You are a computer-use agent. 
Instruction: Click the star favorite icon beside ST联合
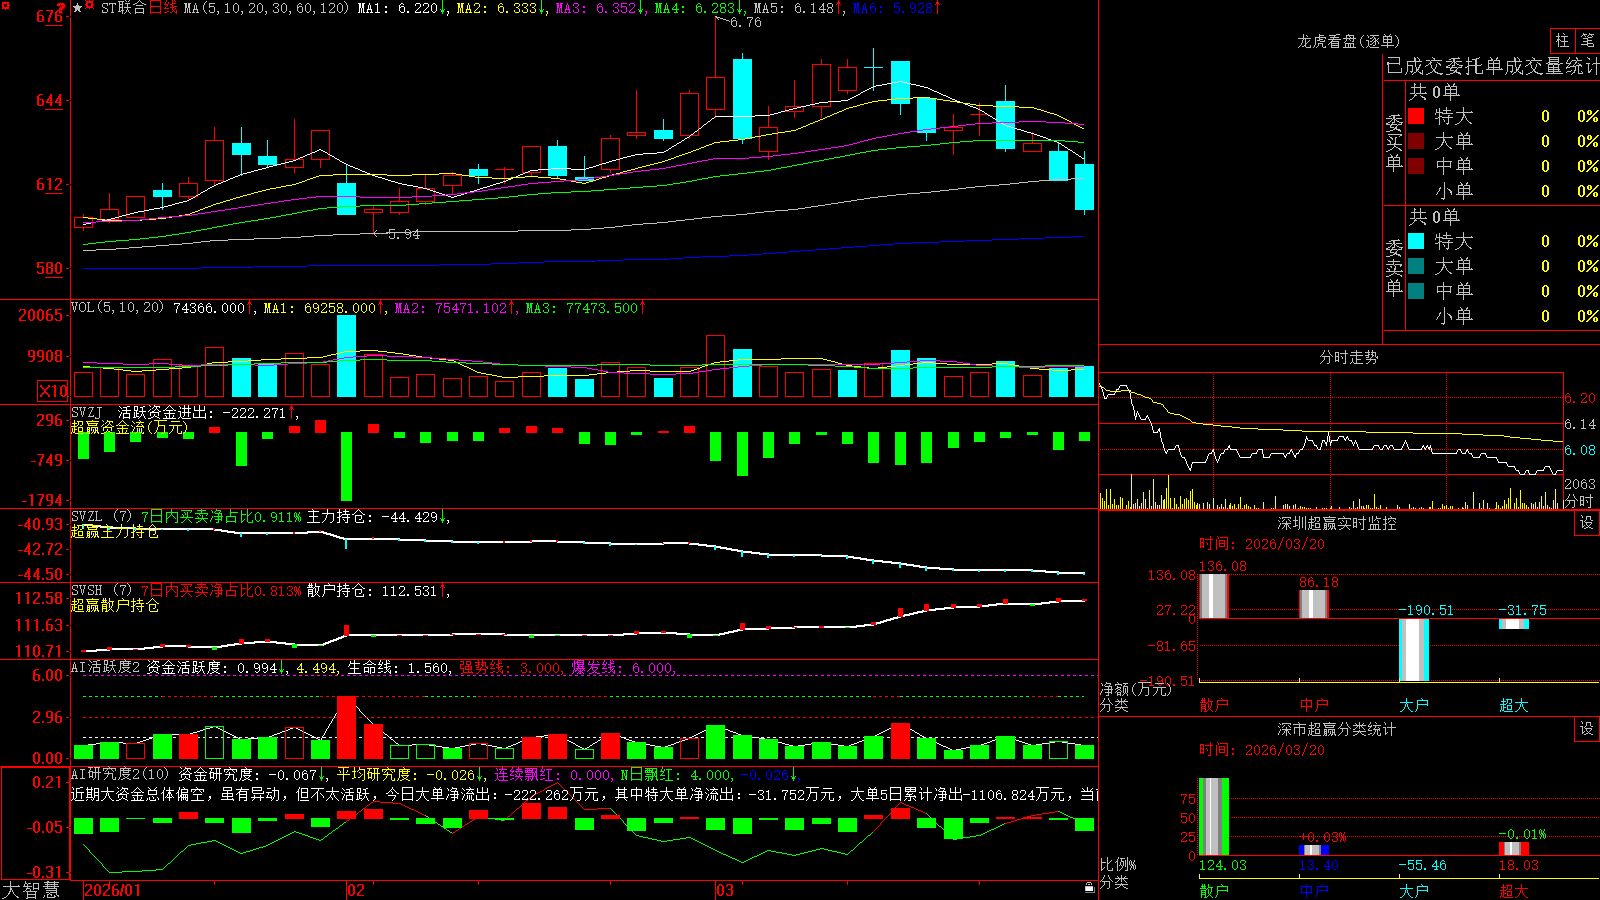pyautogui.click(x=78, y=8)
